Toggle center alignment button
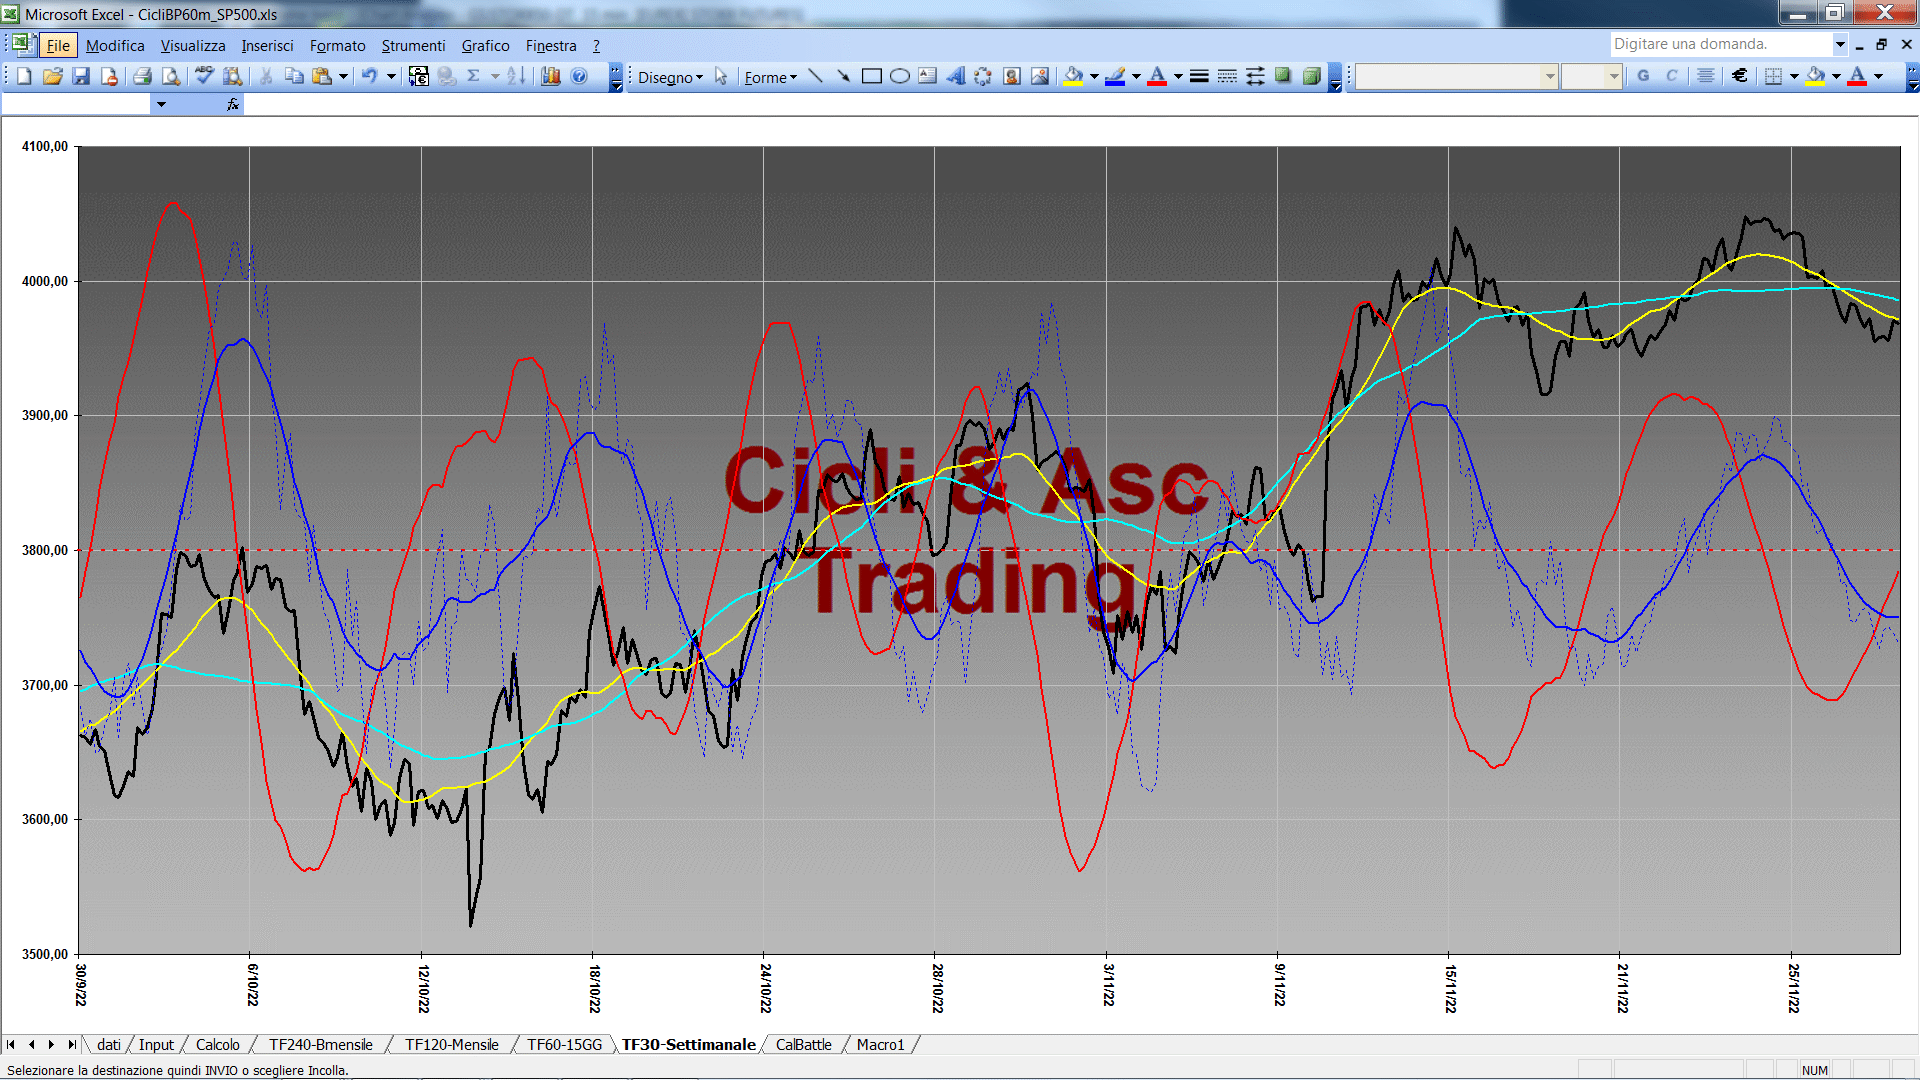 (1706, 76)
